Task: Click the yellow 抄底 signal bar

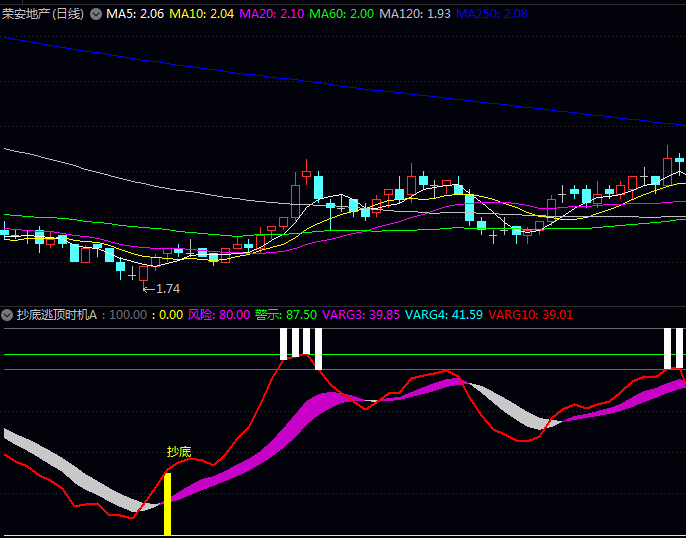Action: [168, 503]
